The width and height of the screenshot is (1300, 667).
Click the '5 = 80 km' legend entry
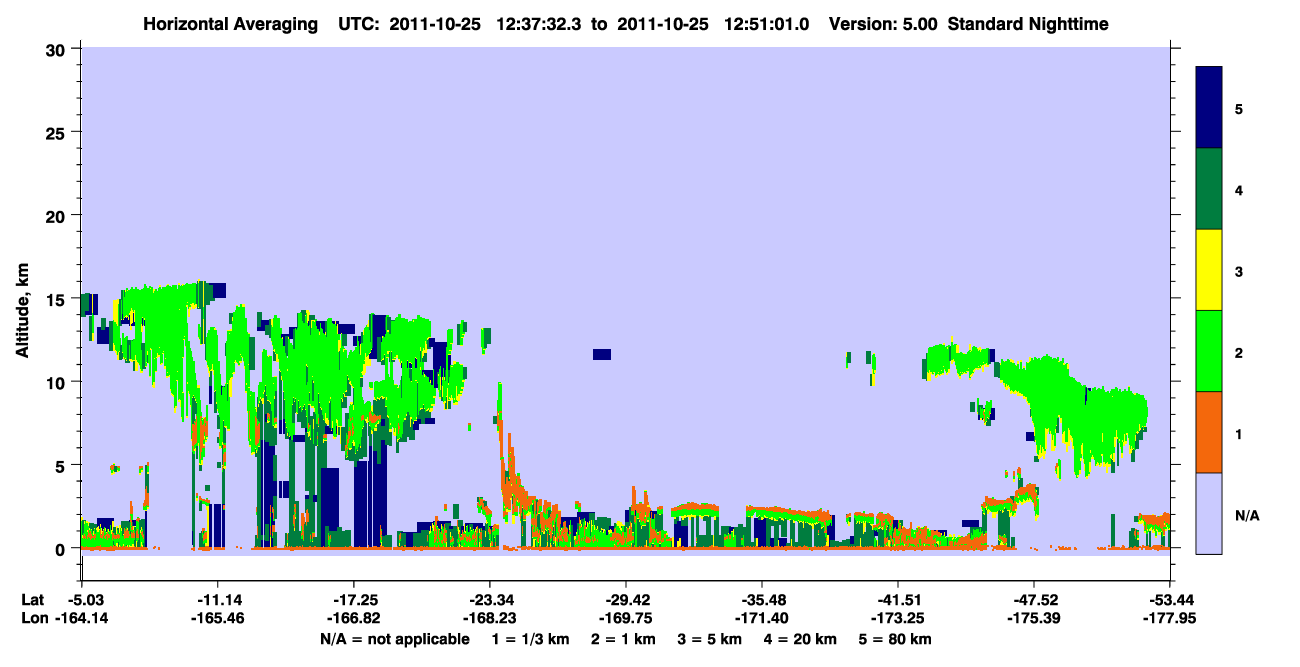pyautogui.click(x=895, y=639)
